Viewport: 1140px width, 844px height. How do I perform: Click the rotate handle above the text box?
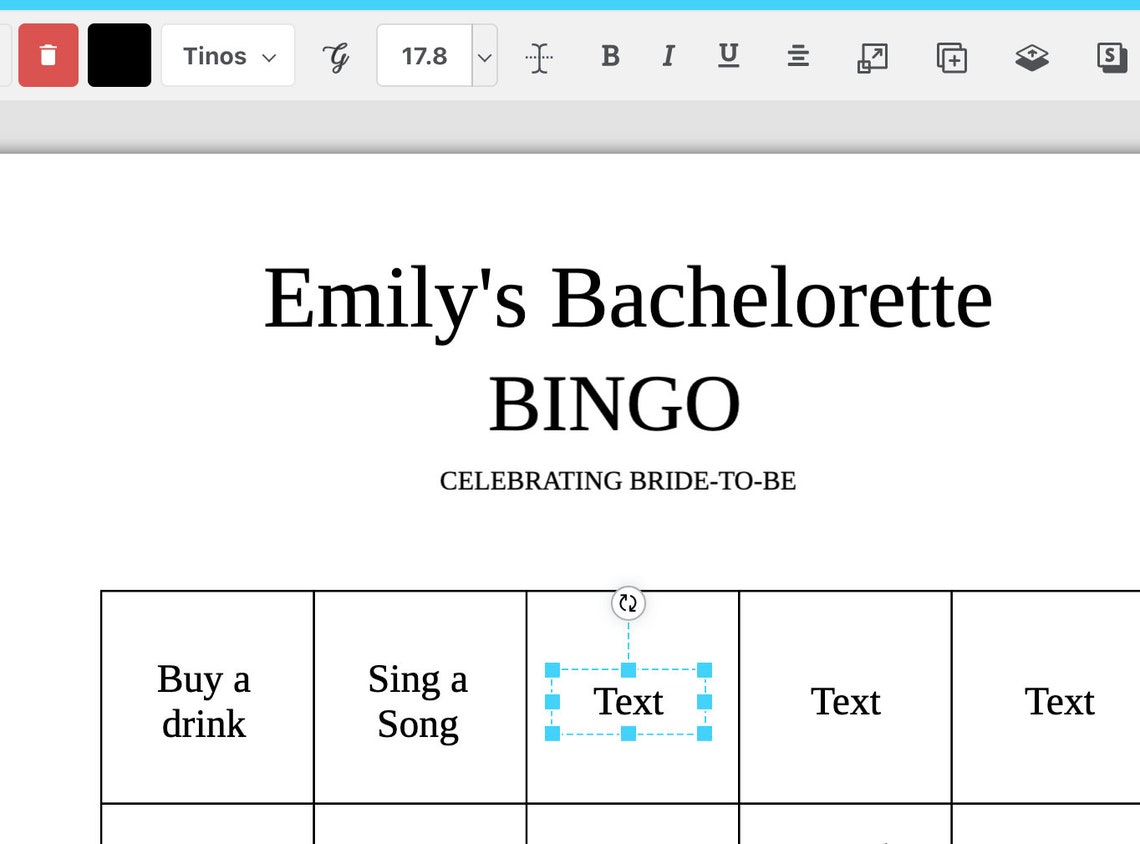[x=628, y=603]
